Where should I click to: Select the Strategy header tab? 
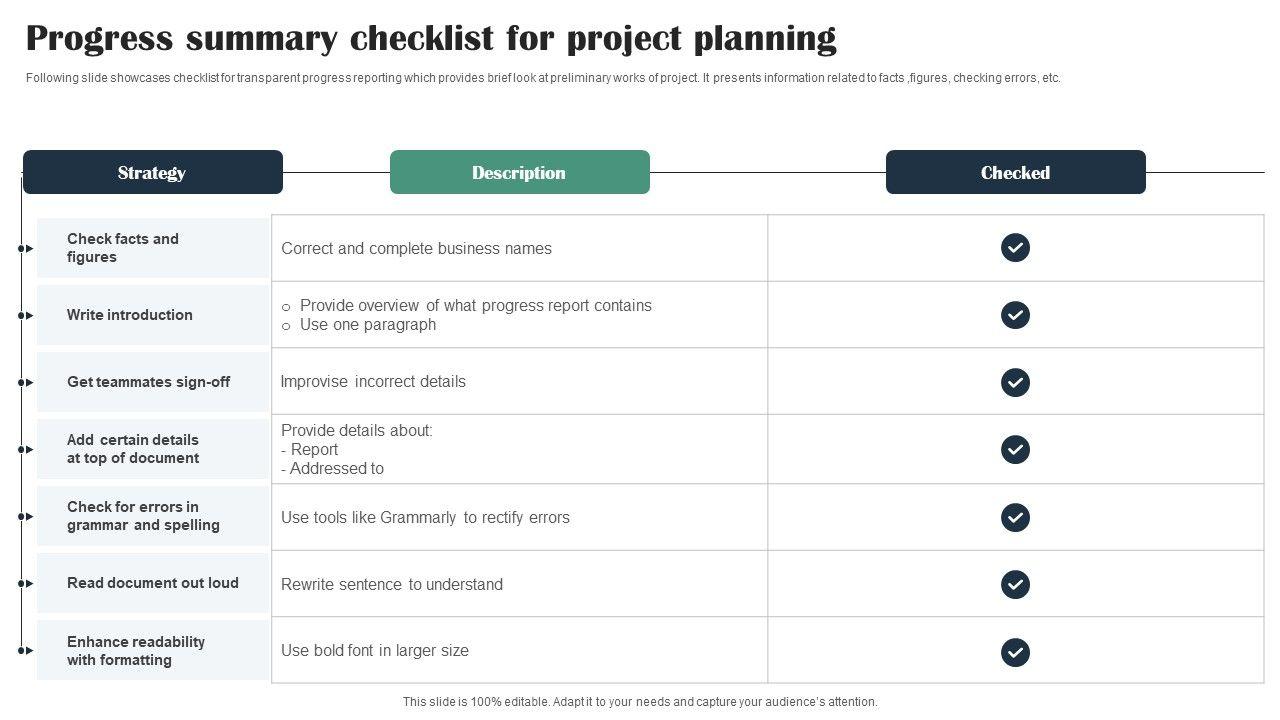(153, 172)
